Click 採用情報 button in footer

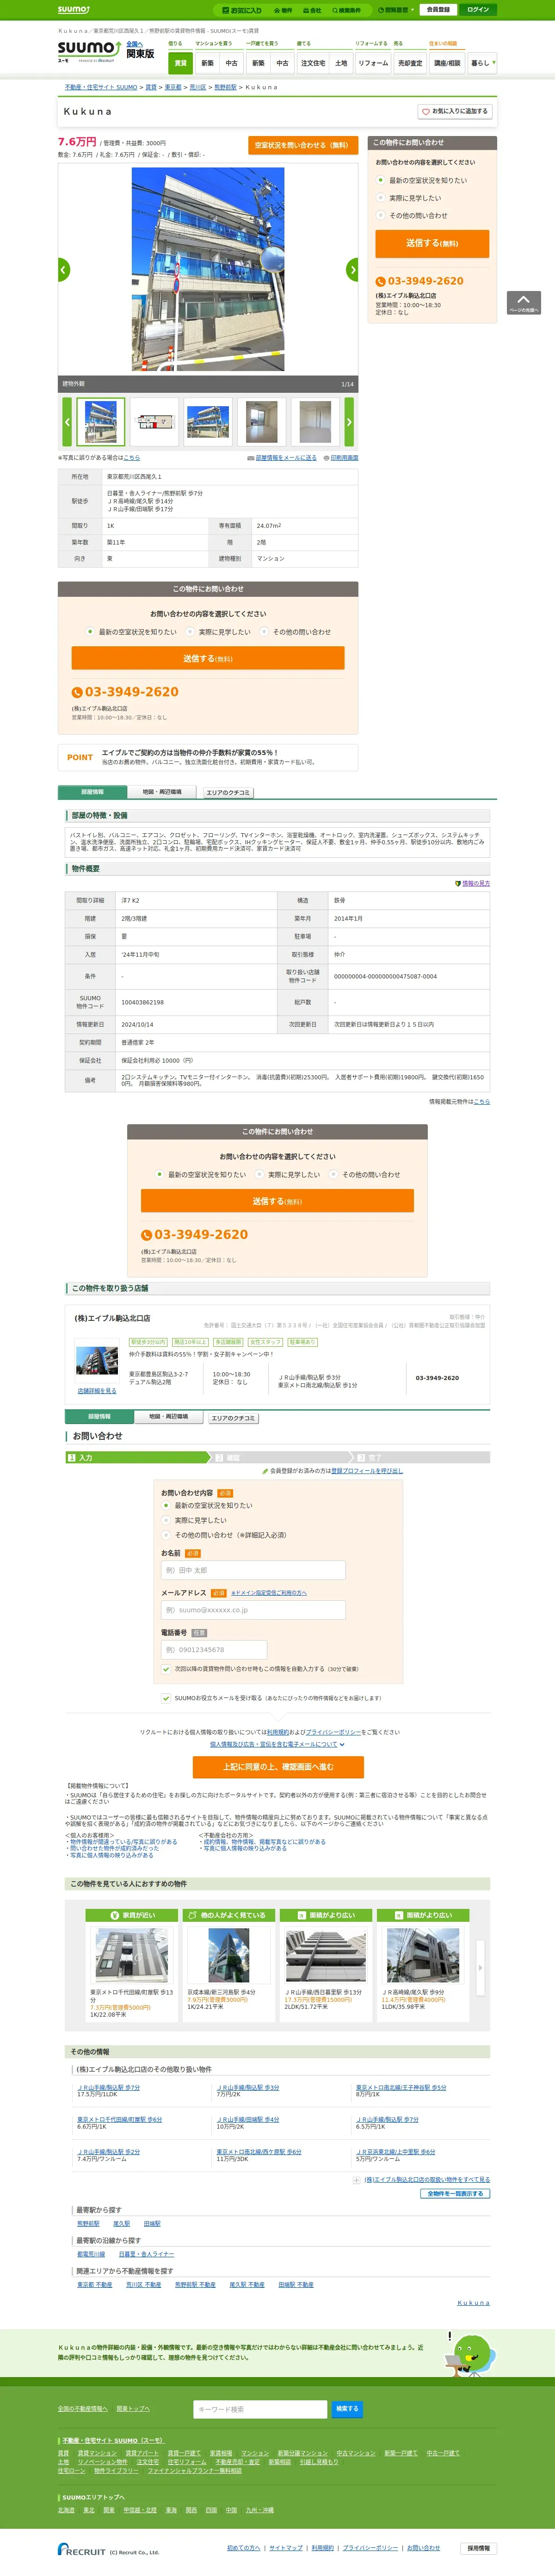(479, 2548)
